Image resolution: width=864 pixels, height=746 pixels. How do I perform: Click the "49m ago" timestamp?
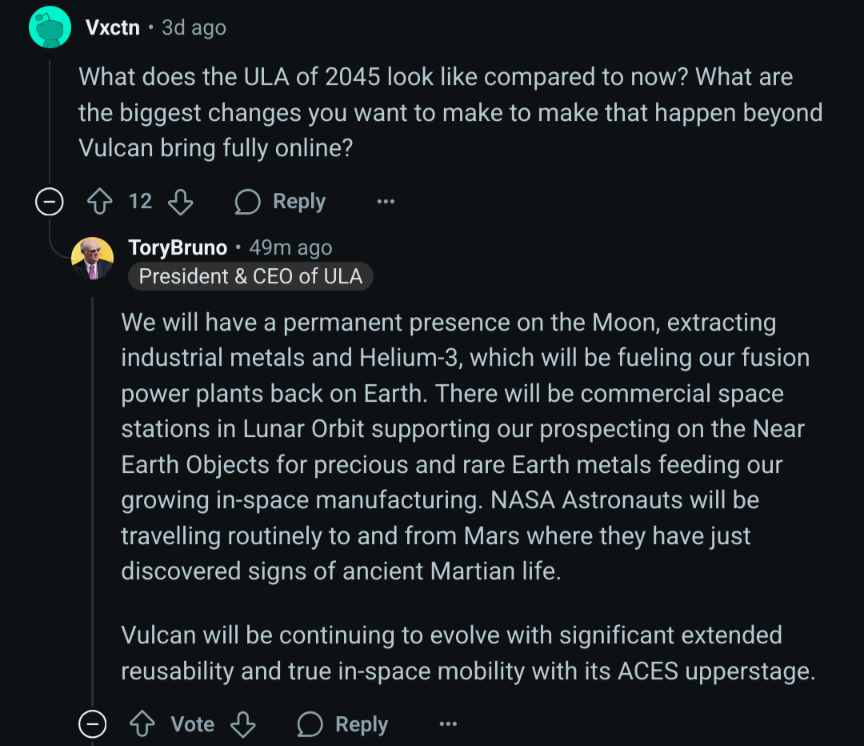click(290, 247)
